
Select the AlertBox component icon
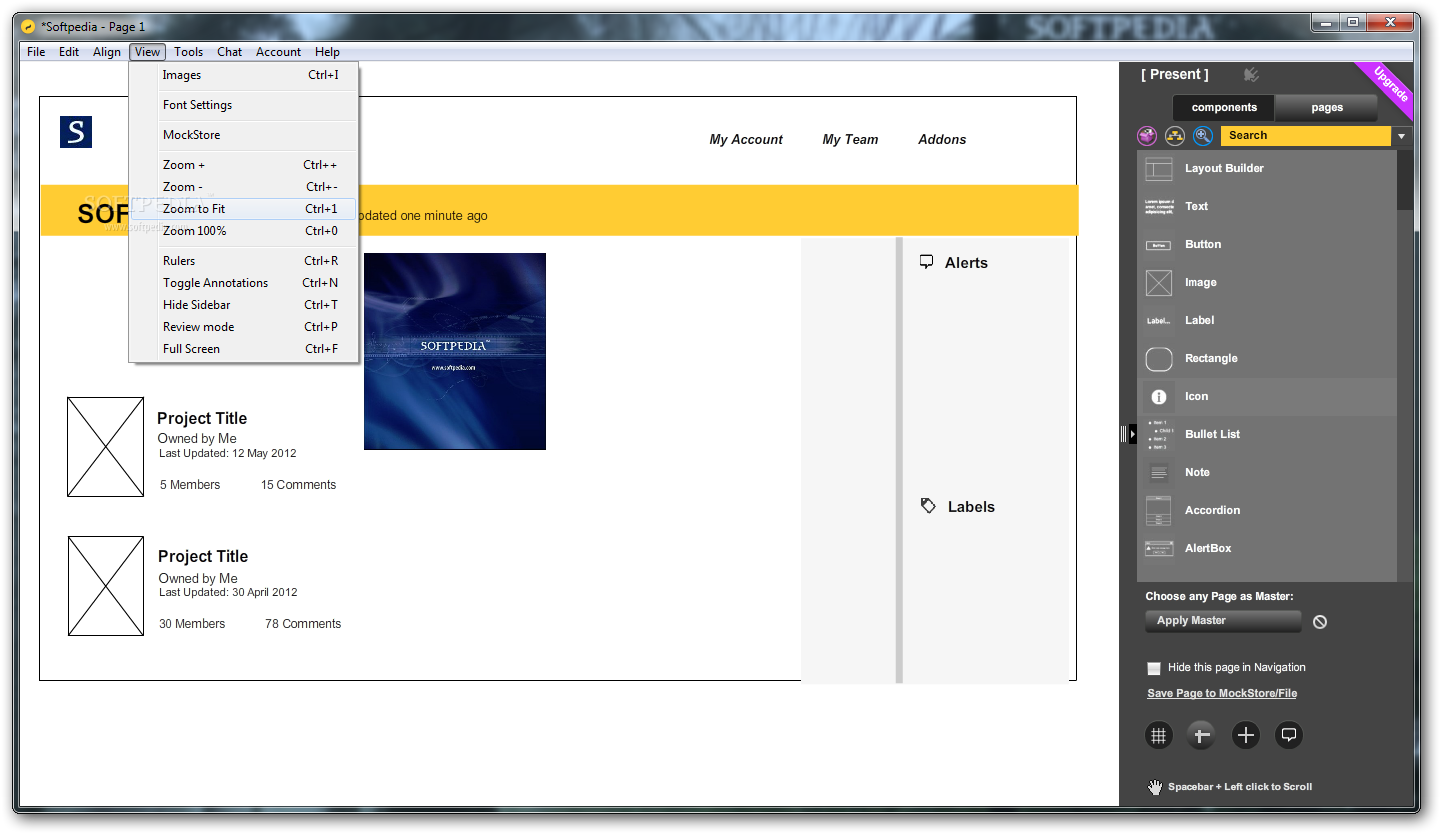[x=1159, y=548]
